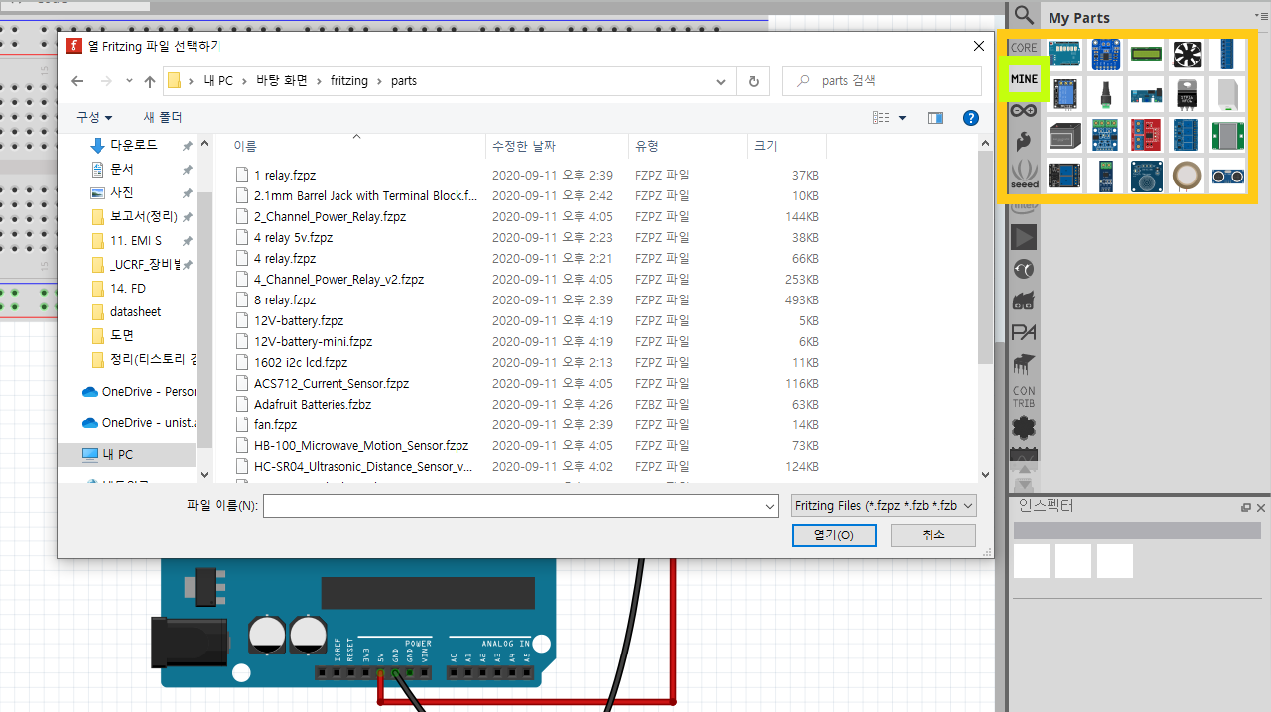The image size is (1271, 712).
Task: Select '1602 i2c lcd.fzpz' file
Action: point(300,363)
